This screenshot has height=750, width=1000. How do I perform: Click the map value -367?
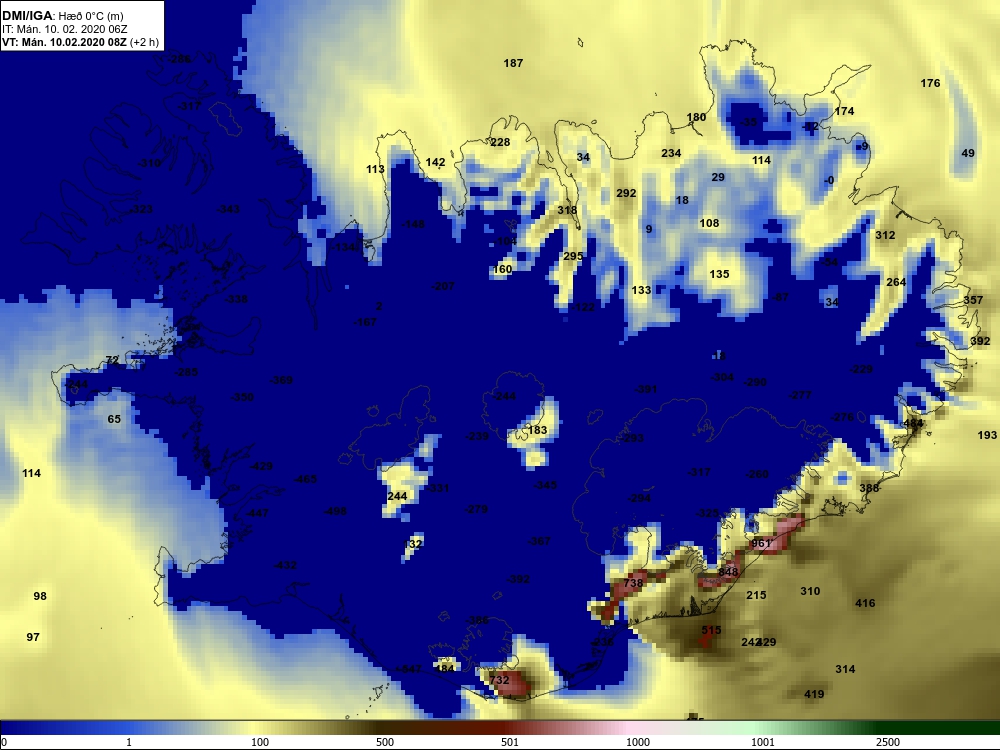539,541
